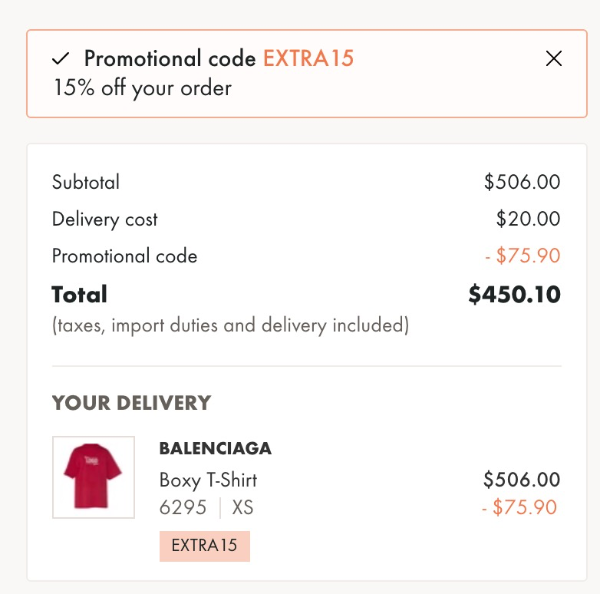Screen dimensions: 600x594
Task: Click the Delivery cost $20.00 value
Action: pyautogui.click(x=528, y=219)
